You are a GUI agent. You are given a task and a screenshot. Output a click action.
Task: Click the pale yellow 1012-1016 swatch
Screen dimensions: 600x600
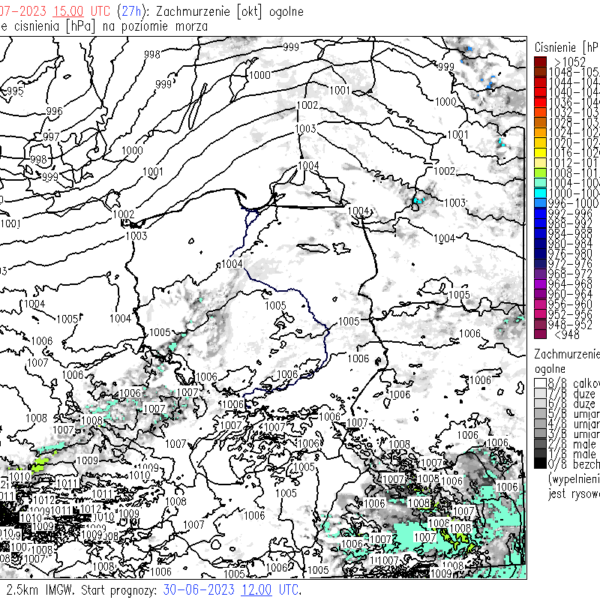click(540, 163)
